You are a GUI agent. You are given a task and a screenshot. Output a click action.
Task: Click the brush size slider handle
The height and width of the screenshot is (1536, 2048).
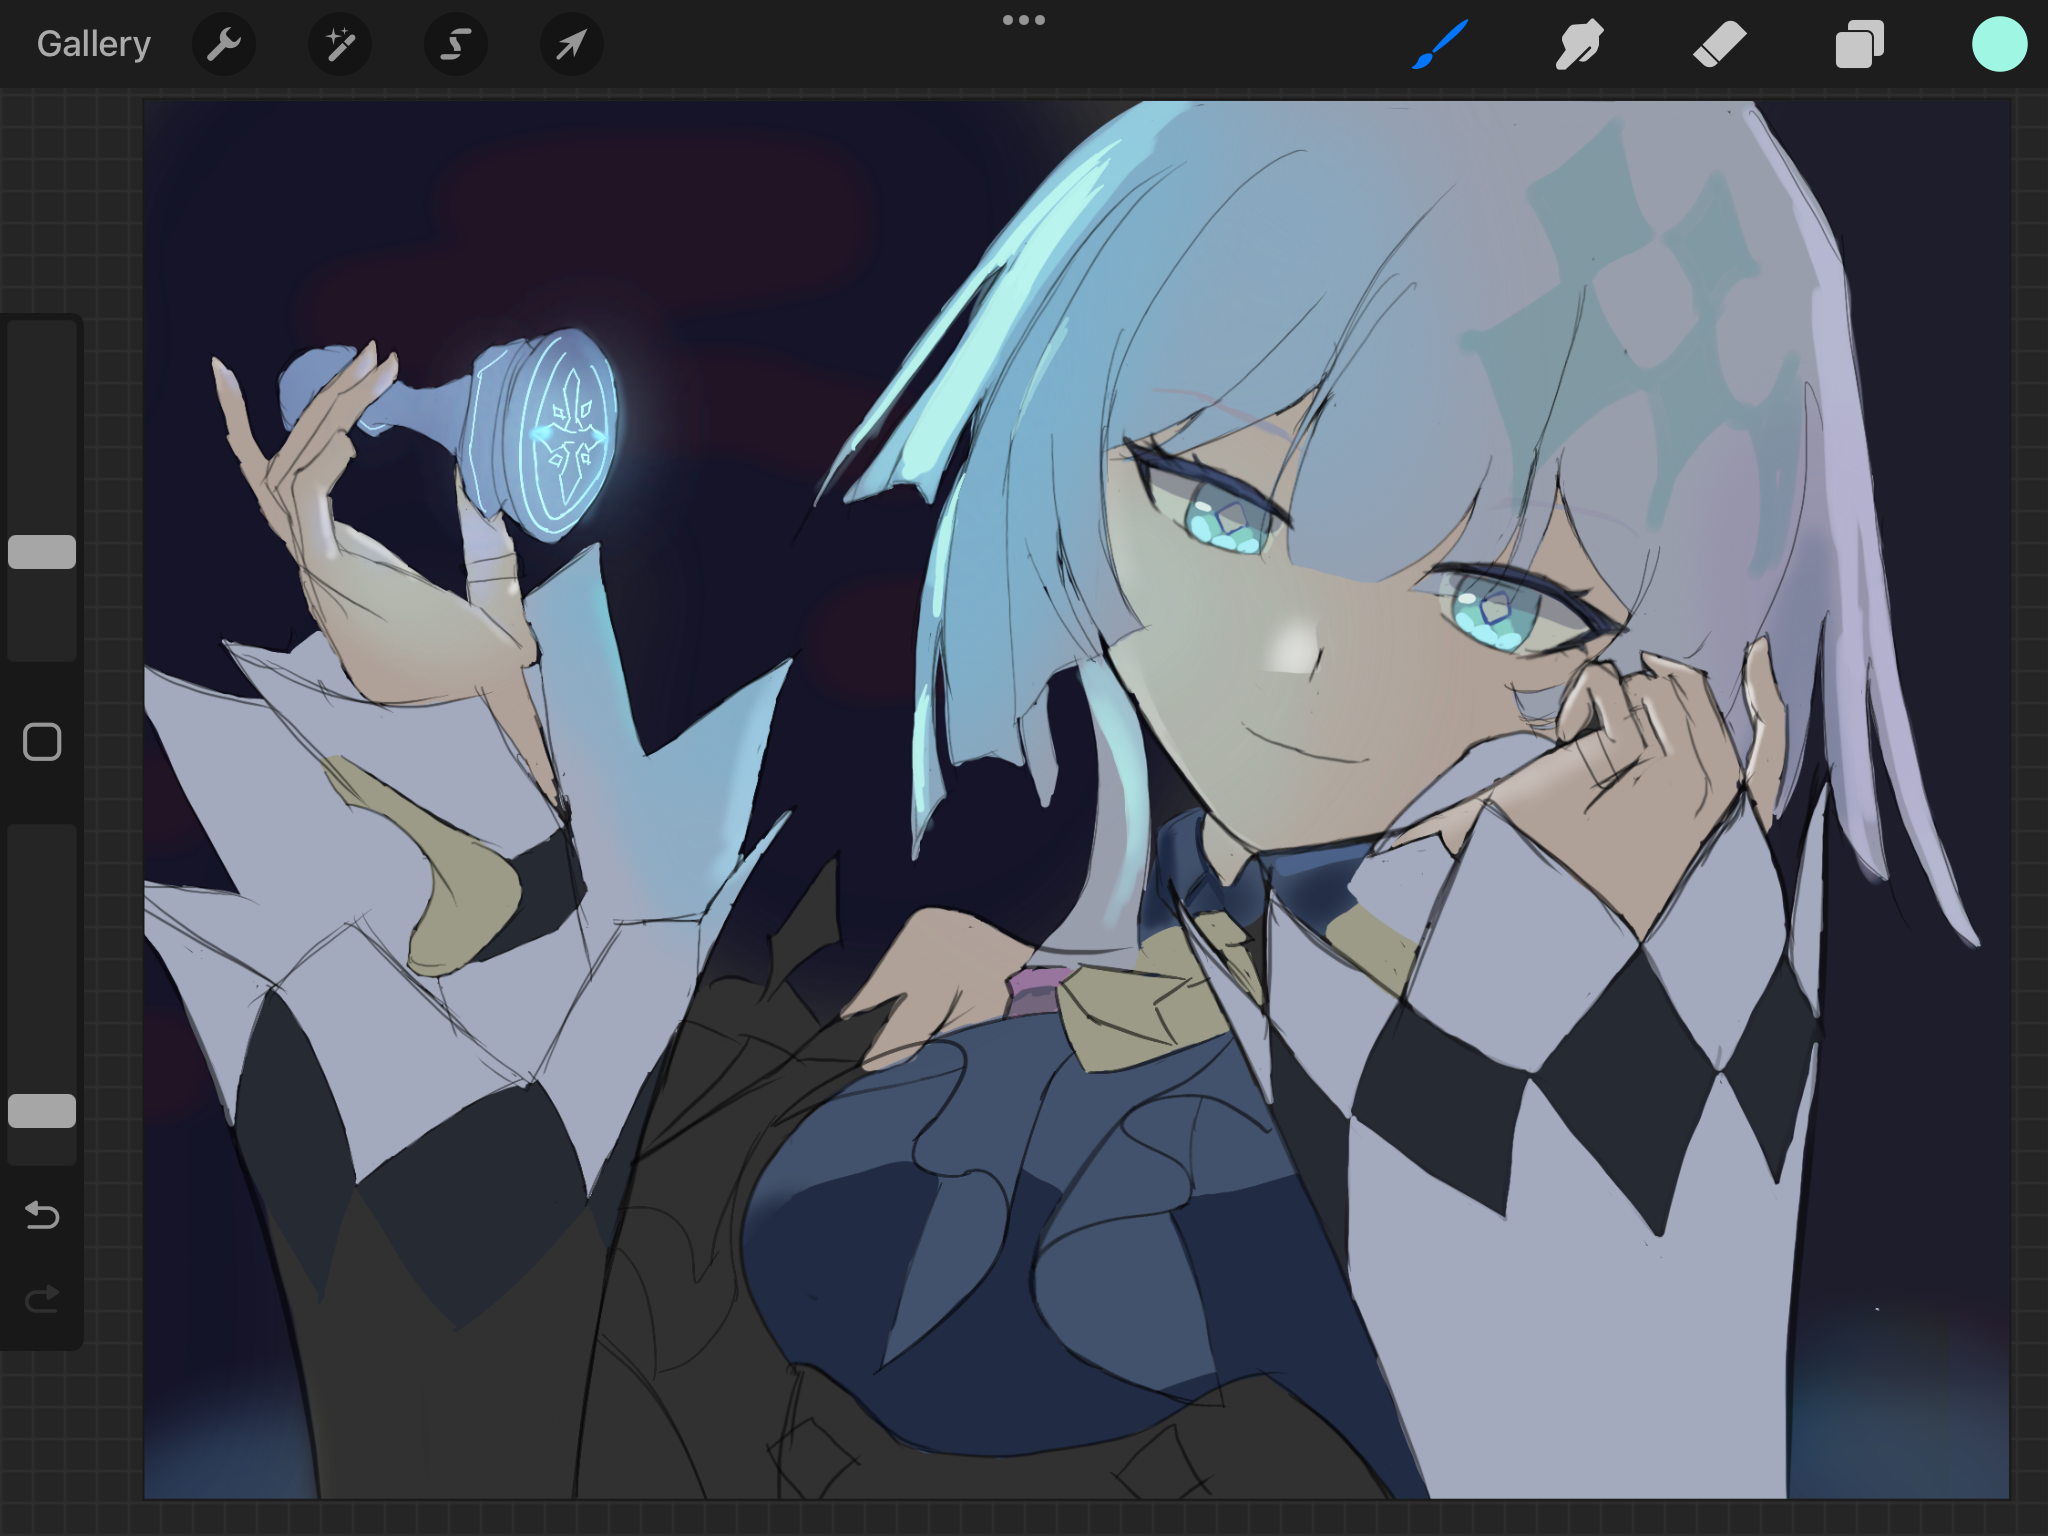(x=42, y=552)
